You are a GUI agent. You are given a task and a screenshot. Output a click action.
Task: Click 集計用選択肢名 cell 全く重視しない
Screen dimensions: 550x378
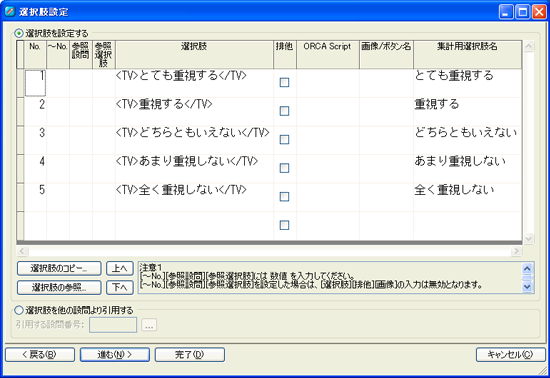point(468,197)
